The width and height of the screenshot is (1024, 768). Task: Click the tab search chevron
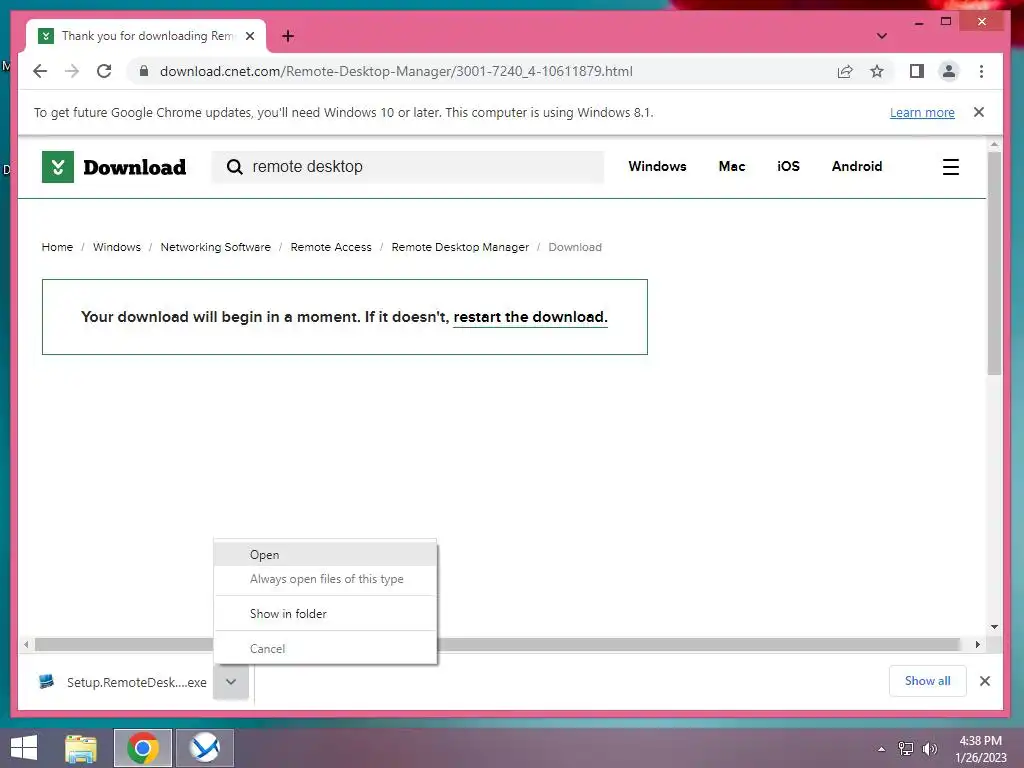(x=882, y=36)
